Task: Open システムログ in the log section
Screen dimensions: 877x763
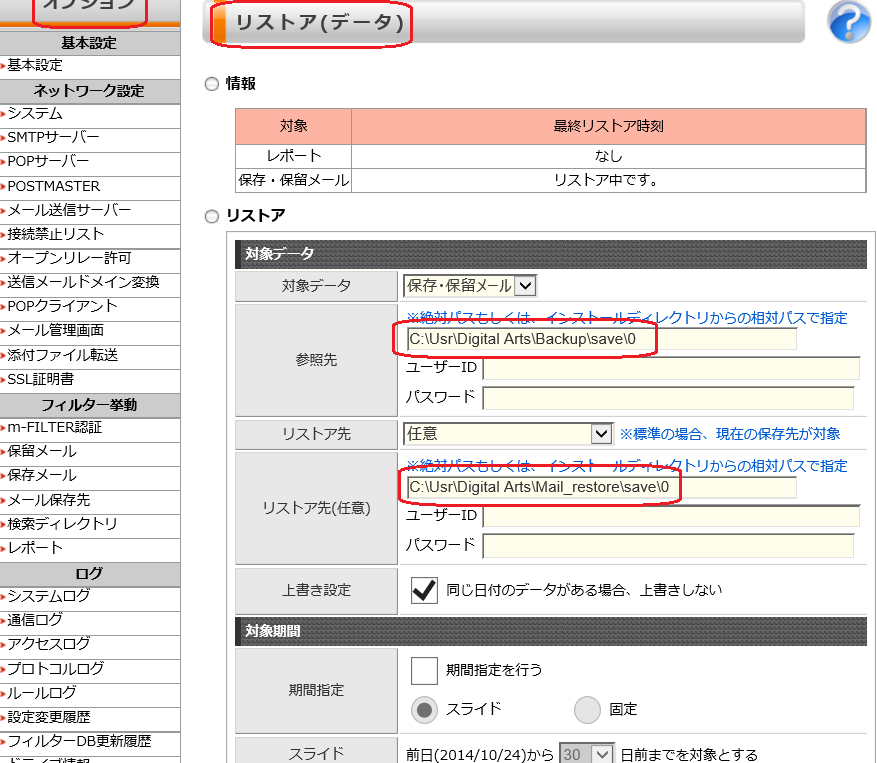Action: (x=48, y=596)
